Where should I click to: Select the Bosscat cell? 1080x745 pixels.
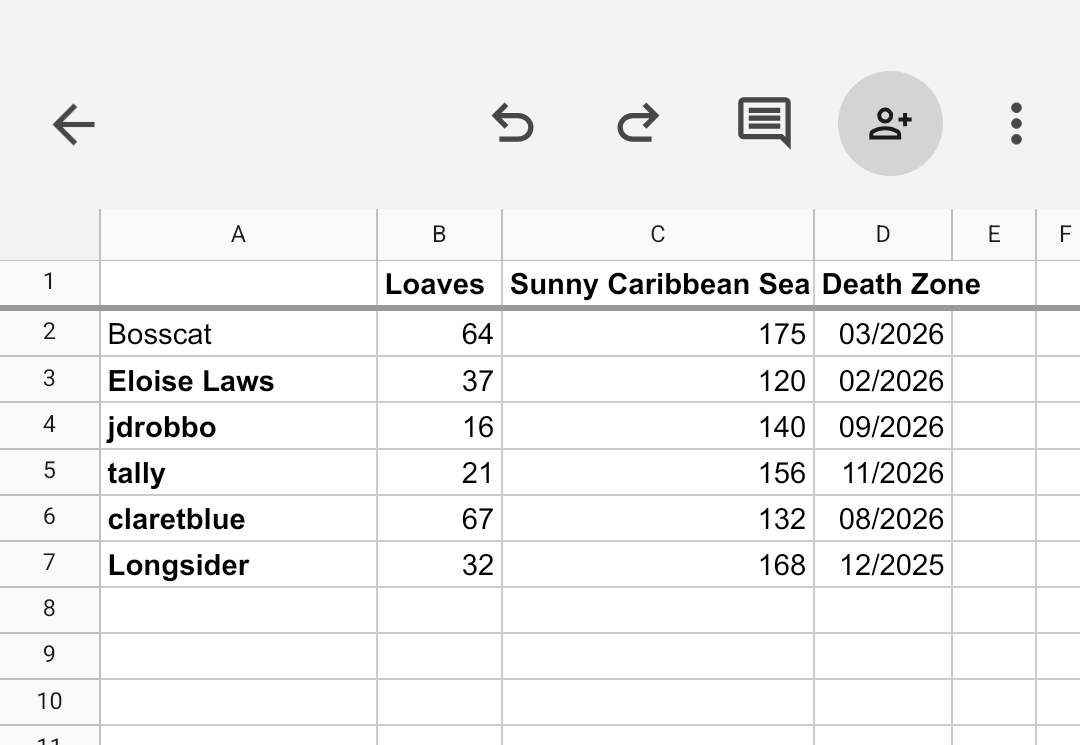238,333
